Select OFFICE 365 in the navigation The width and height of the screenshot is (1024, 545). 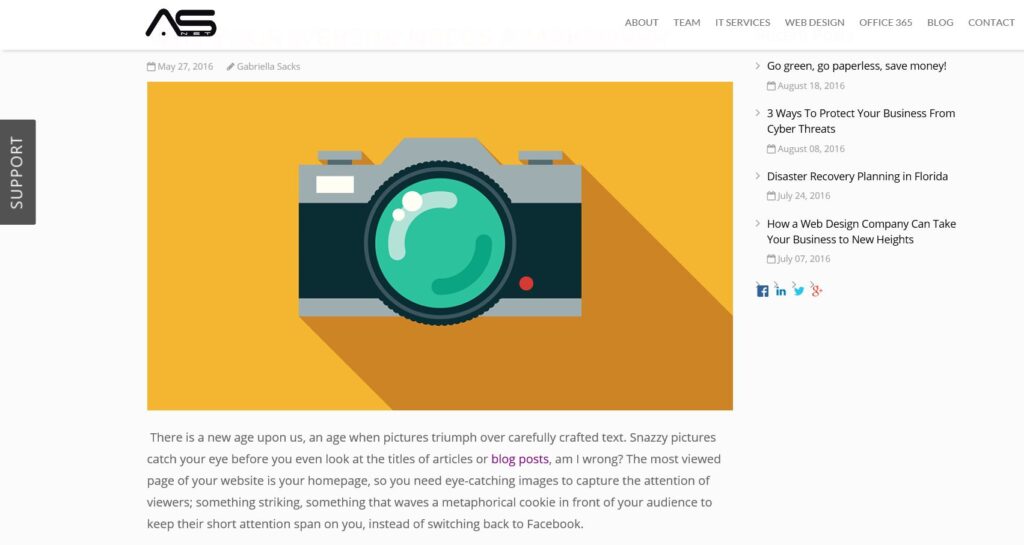click(885, 23)
